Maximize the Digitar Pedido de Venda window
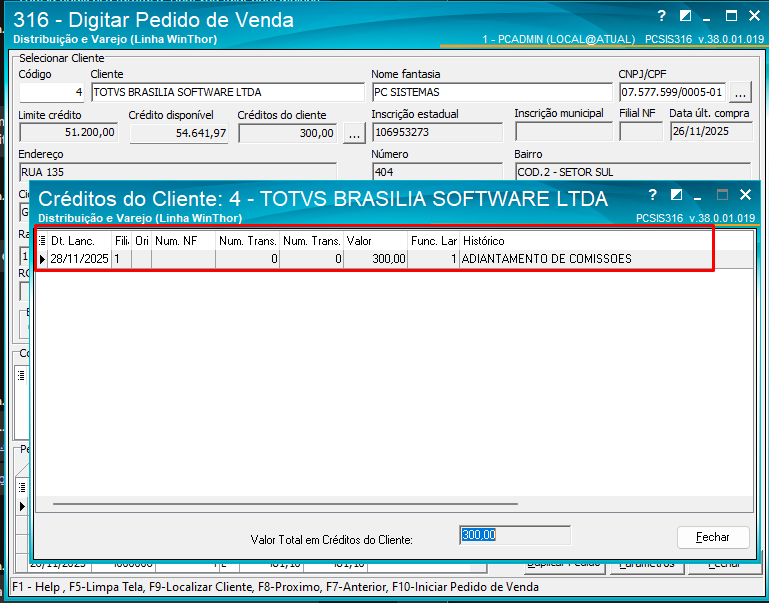Image resolution: width=769 pixels, height=603 pixels. click(x=731, y=16)
